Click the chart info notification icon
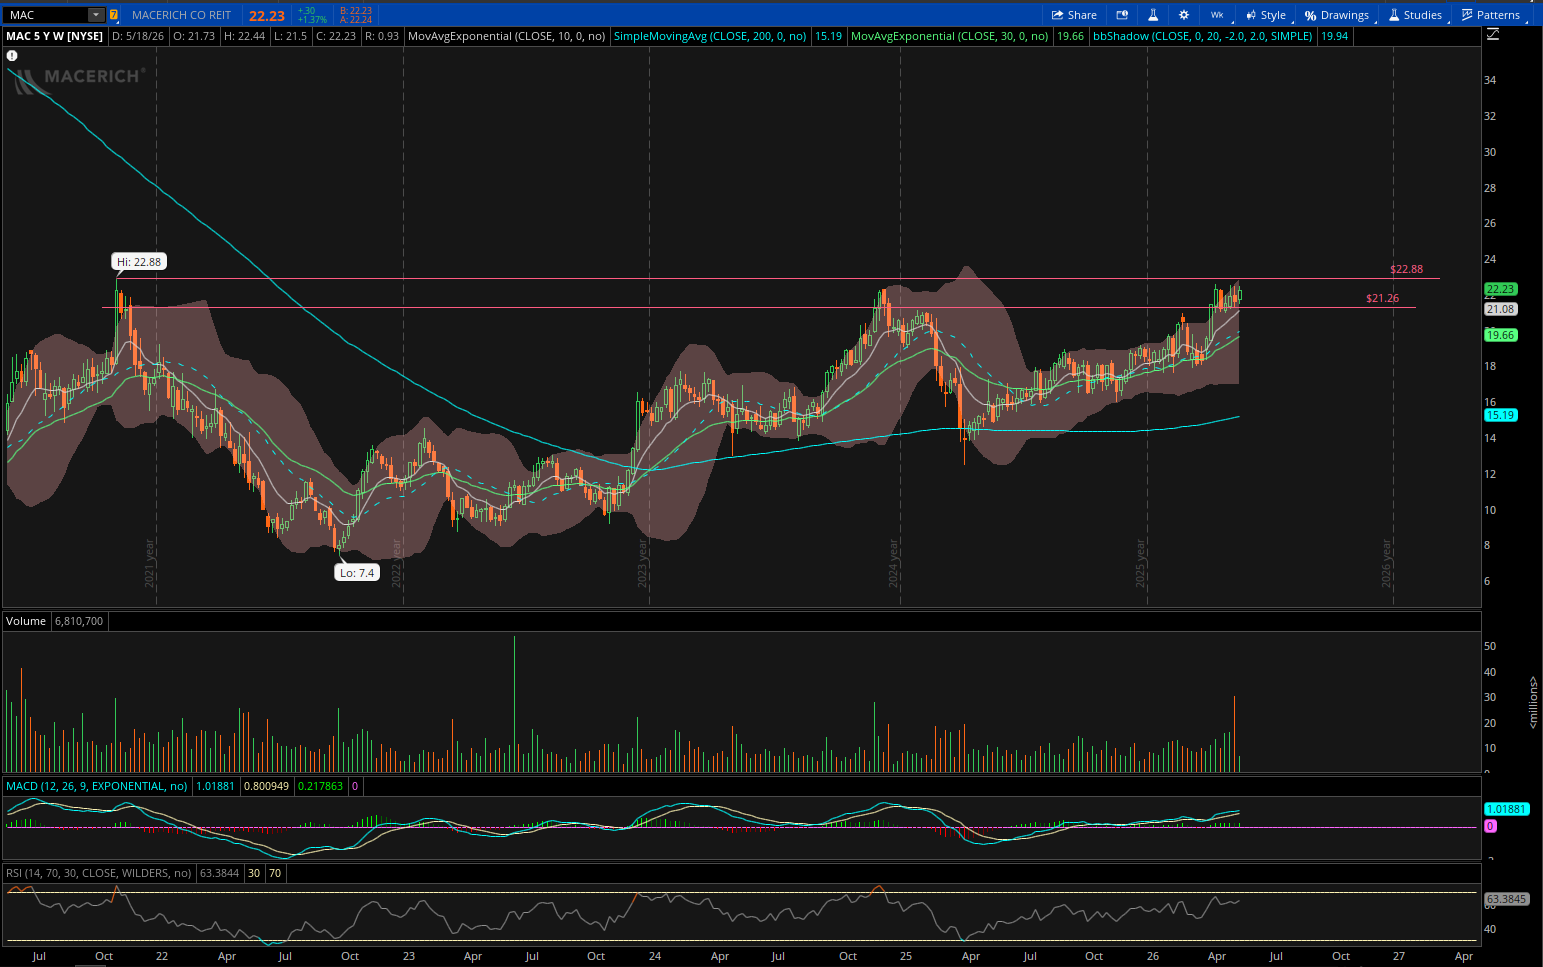1543x967 pixels. pos(12,56)
